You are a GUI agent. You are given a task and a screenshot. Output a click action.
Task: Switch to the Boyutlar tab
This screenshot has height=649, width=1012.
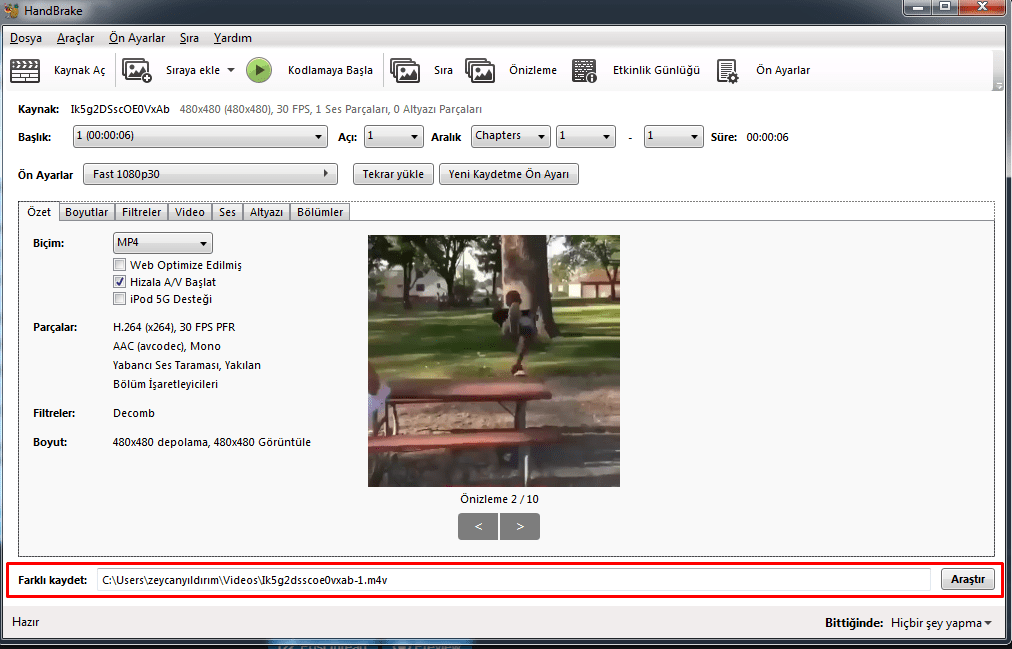[86, 212]
